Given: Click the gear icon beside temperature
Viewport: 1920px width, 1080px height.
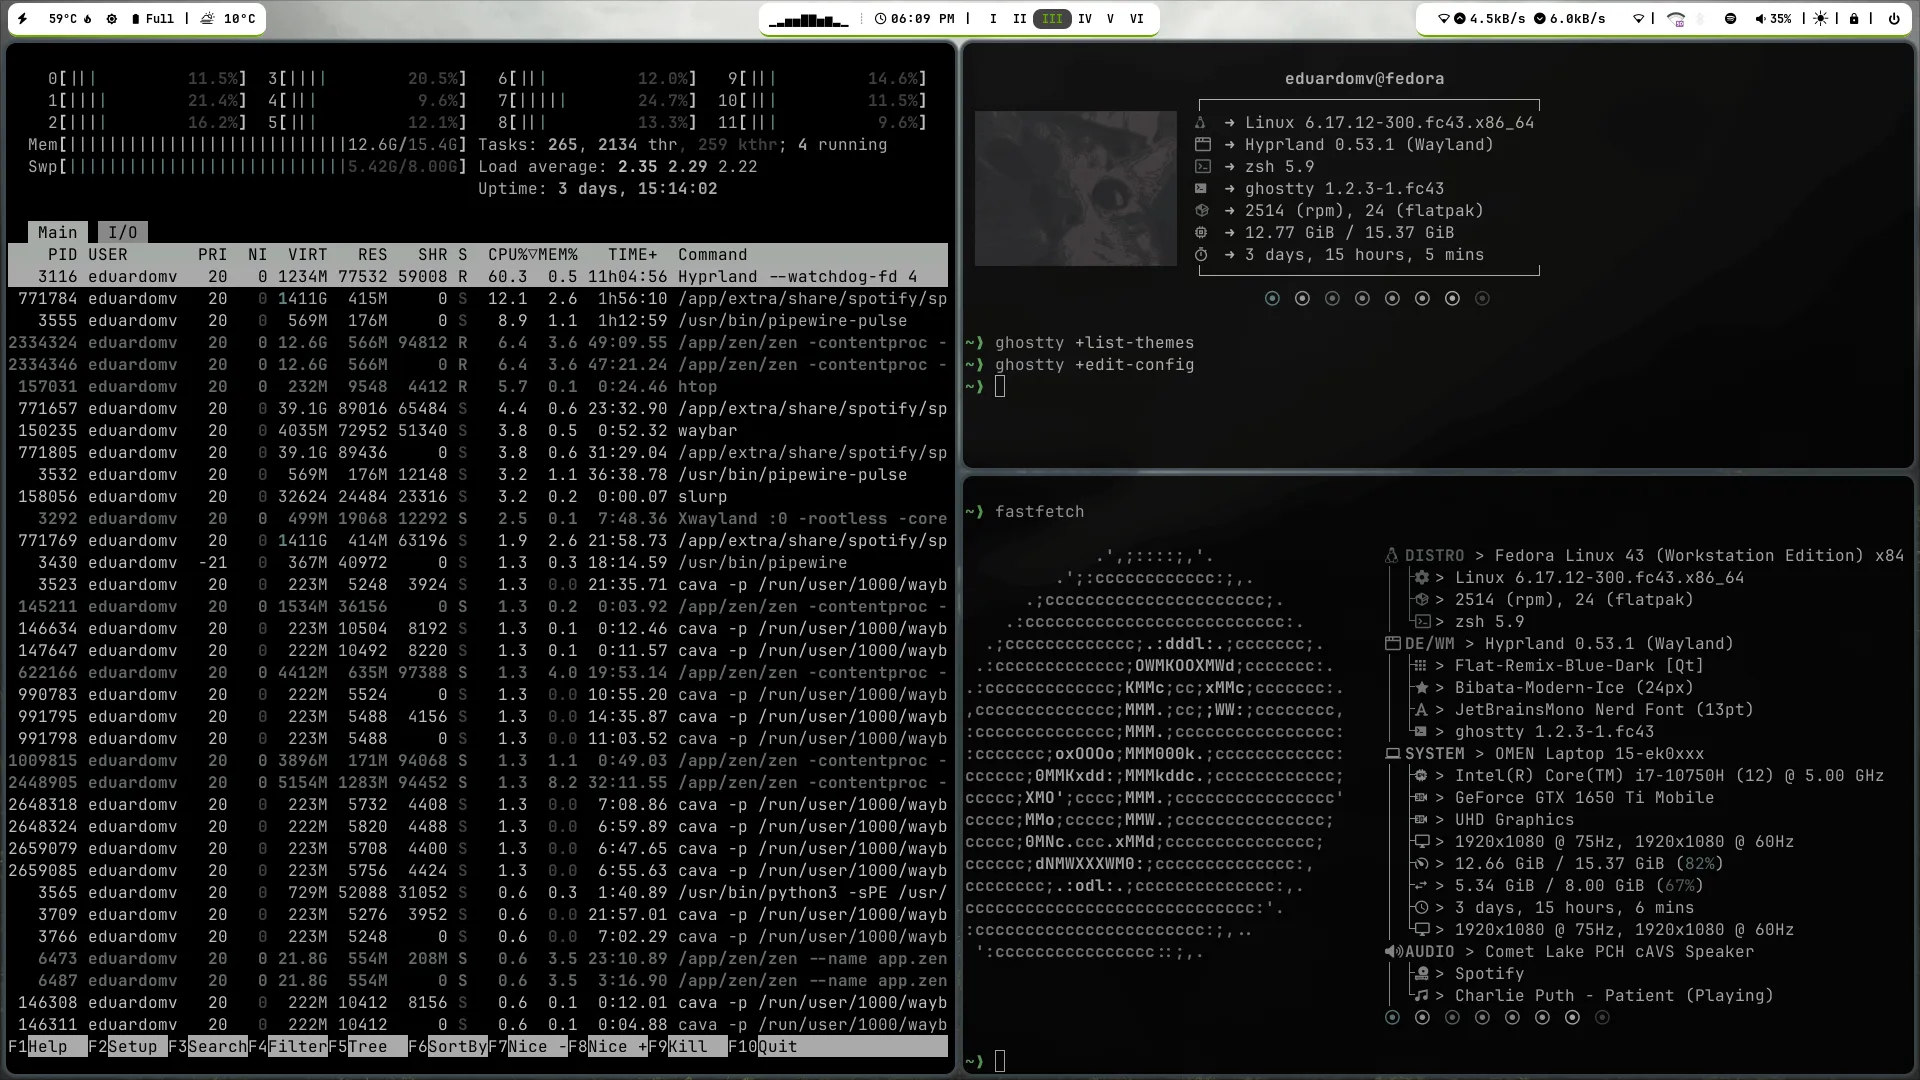Looking at the screenshot, I should click(x=112, y=19).
